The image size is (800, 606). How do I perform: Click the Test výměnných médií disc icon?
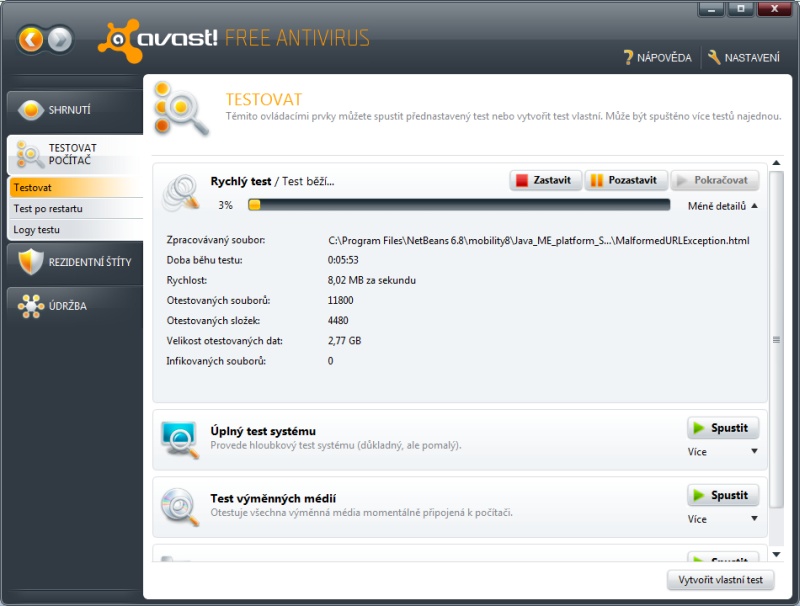coord(180,507)
